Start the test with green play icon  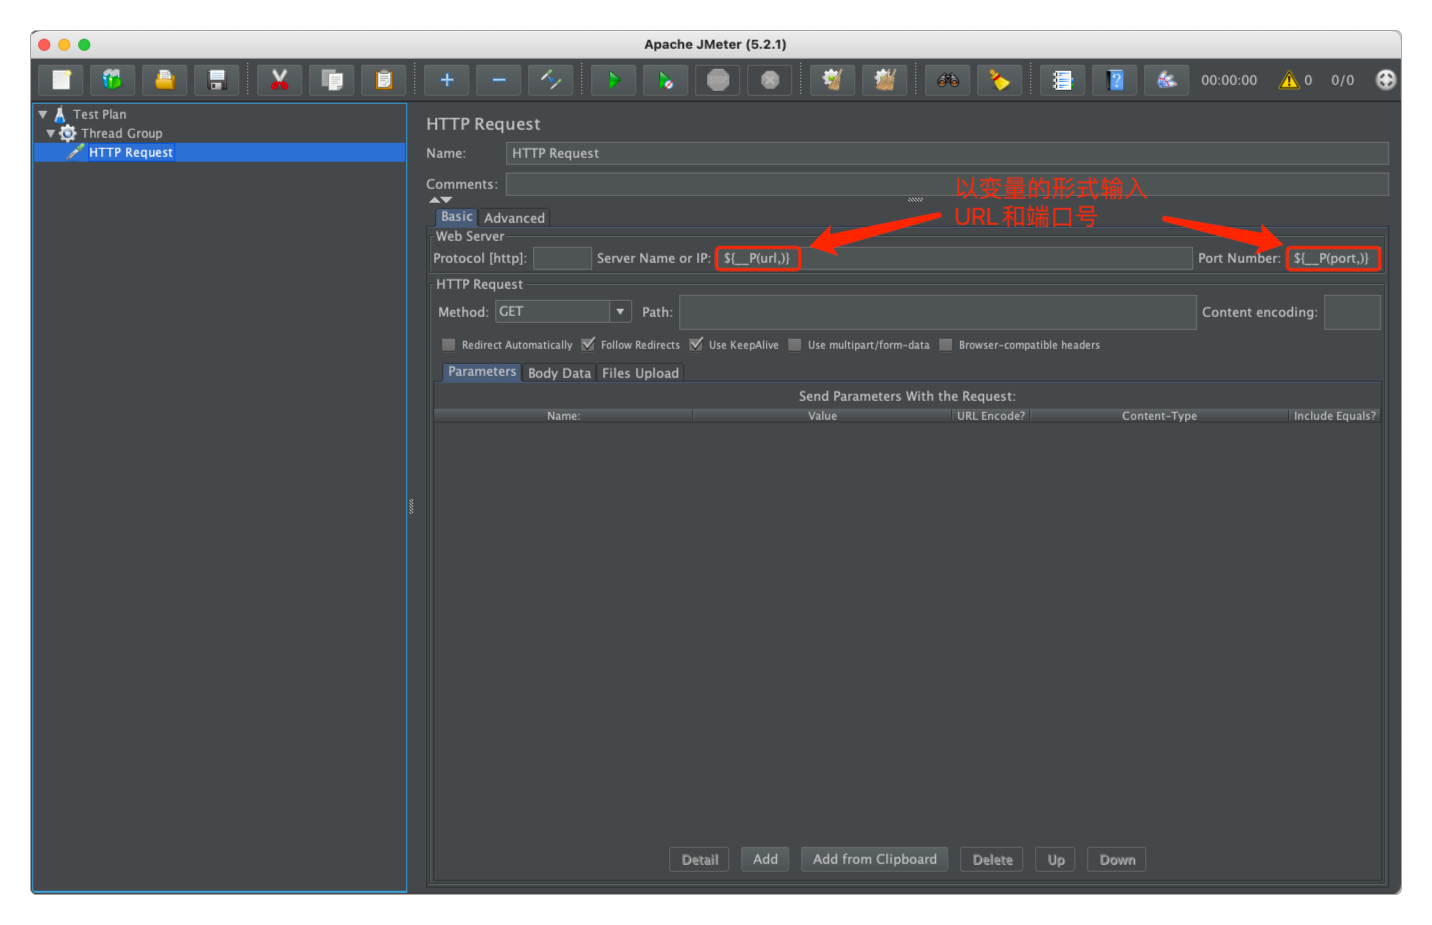pos(613,80)
